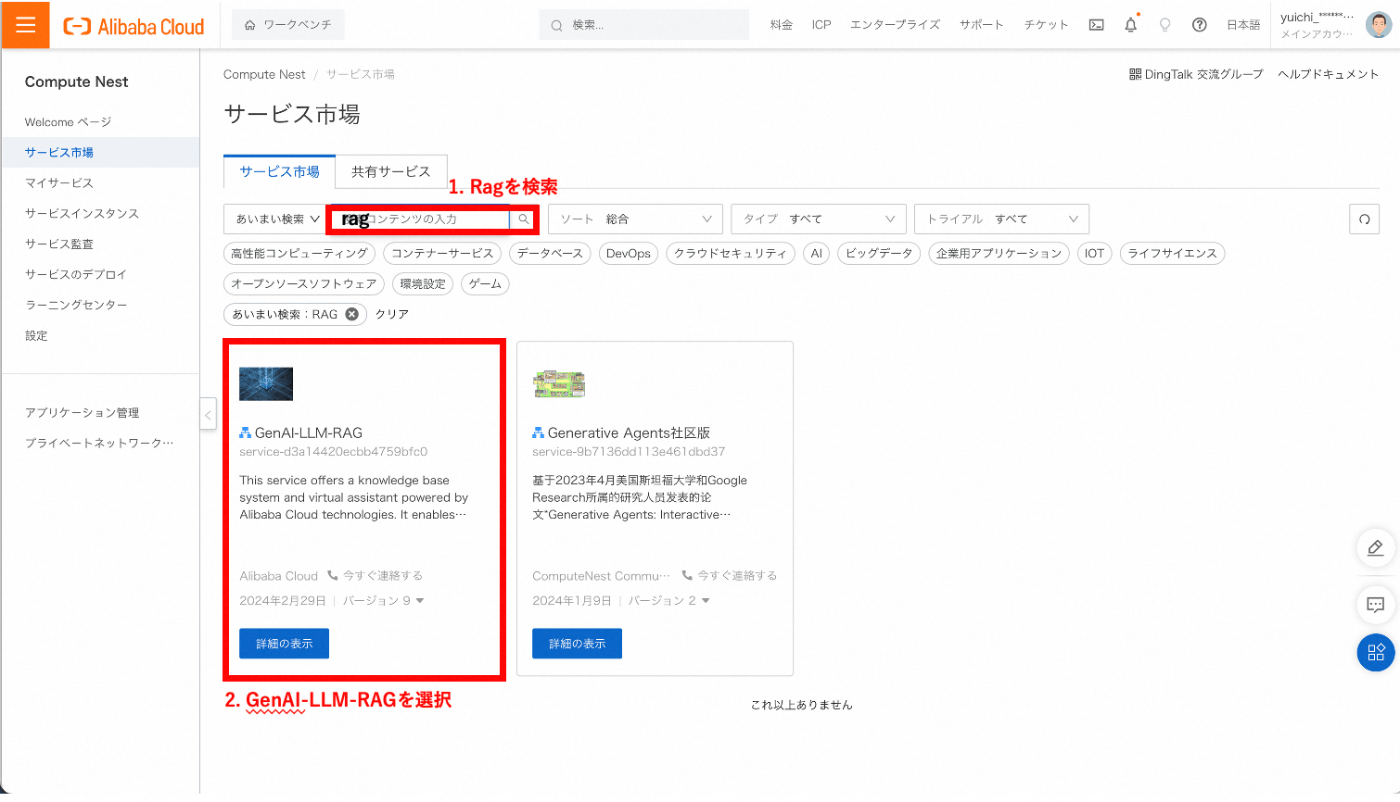1400x802 pixels.
Task: Expand バージョン 2 version selector
Action: click(x=668, y=601)
